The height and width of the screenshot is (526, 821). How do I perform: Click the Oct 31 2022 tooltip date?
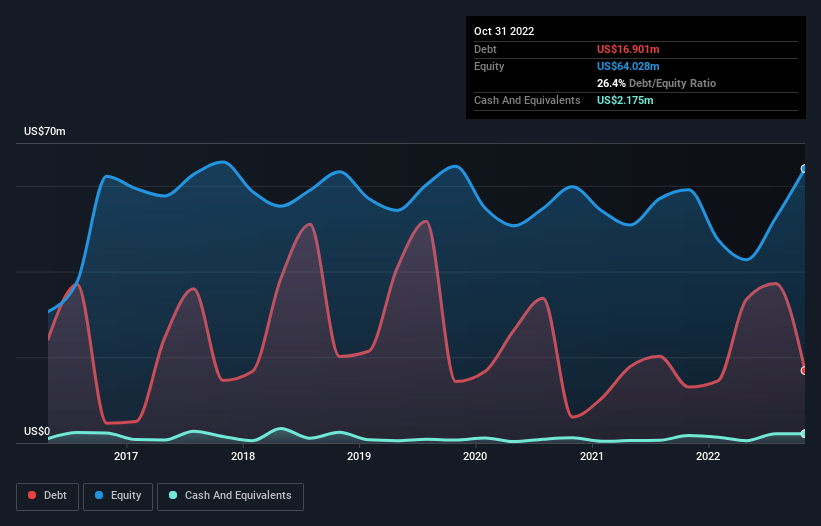point(504,31)
